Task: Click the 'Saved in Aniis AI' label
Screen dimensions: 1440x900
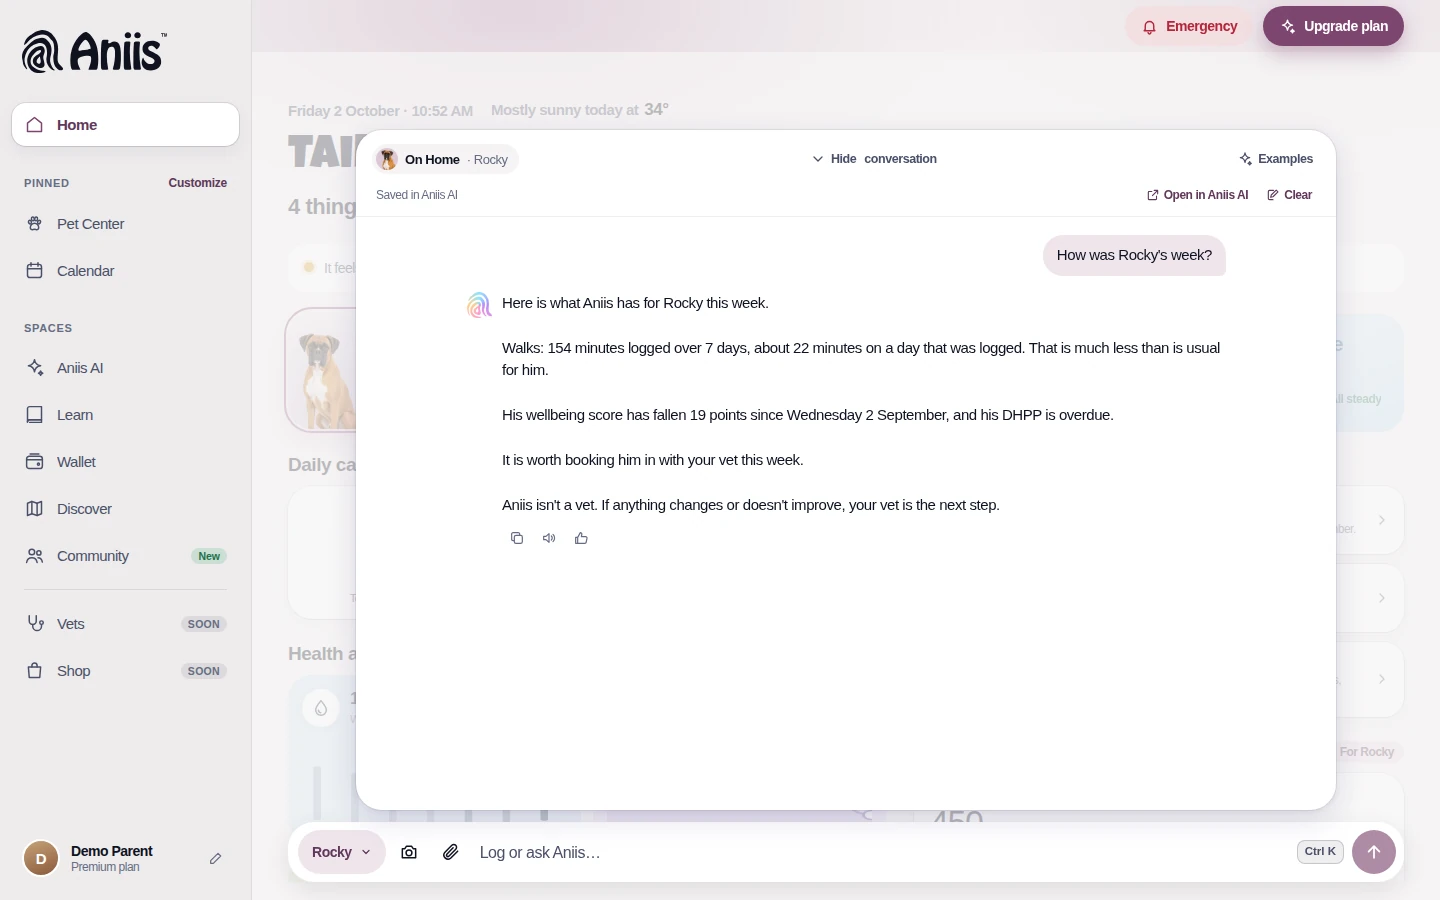Action: pos(417,195)
